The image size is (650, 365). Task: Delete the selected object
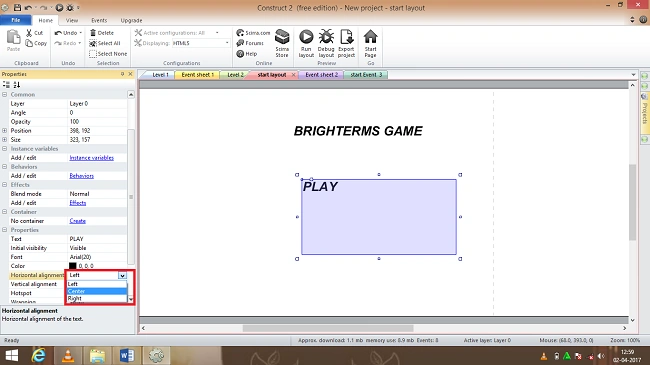tap(102, 33)
